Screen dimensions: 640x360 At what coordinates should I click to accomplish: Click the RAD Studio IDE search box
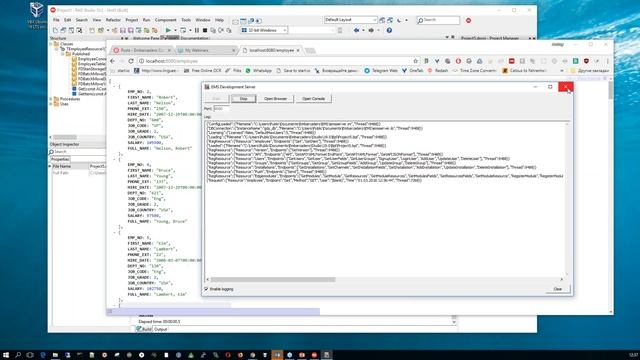pos(438,20)
